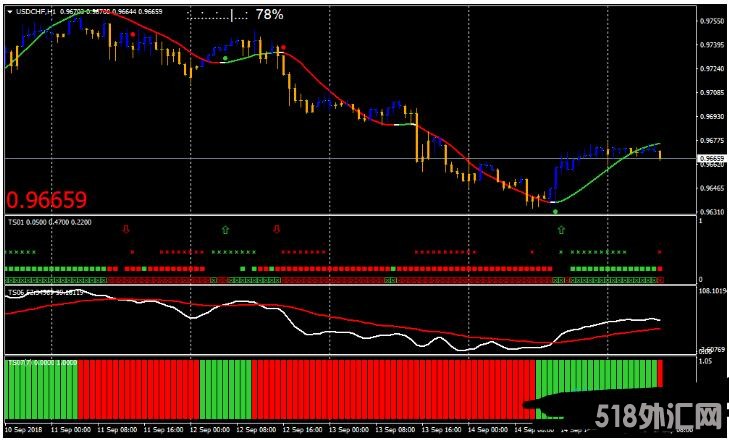The height and width of the screenshot is (440, 729).
Task: Click the 0.97395 price axis label
Action: 711,45
